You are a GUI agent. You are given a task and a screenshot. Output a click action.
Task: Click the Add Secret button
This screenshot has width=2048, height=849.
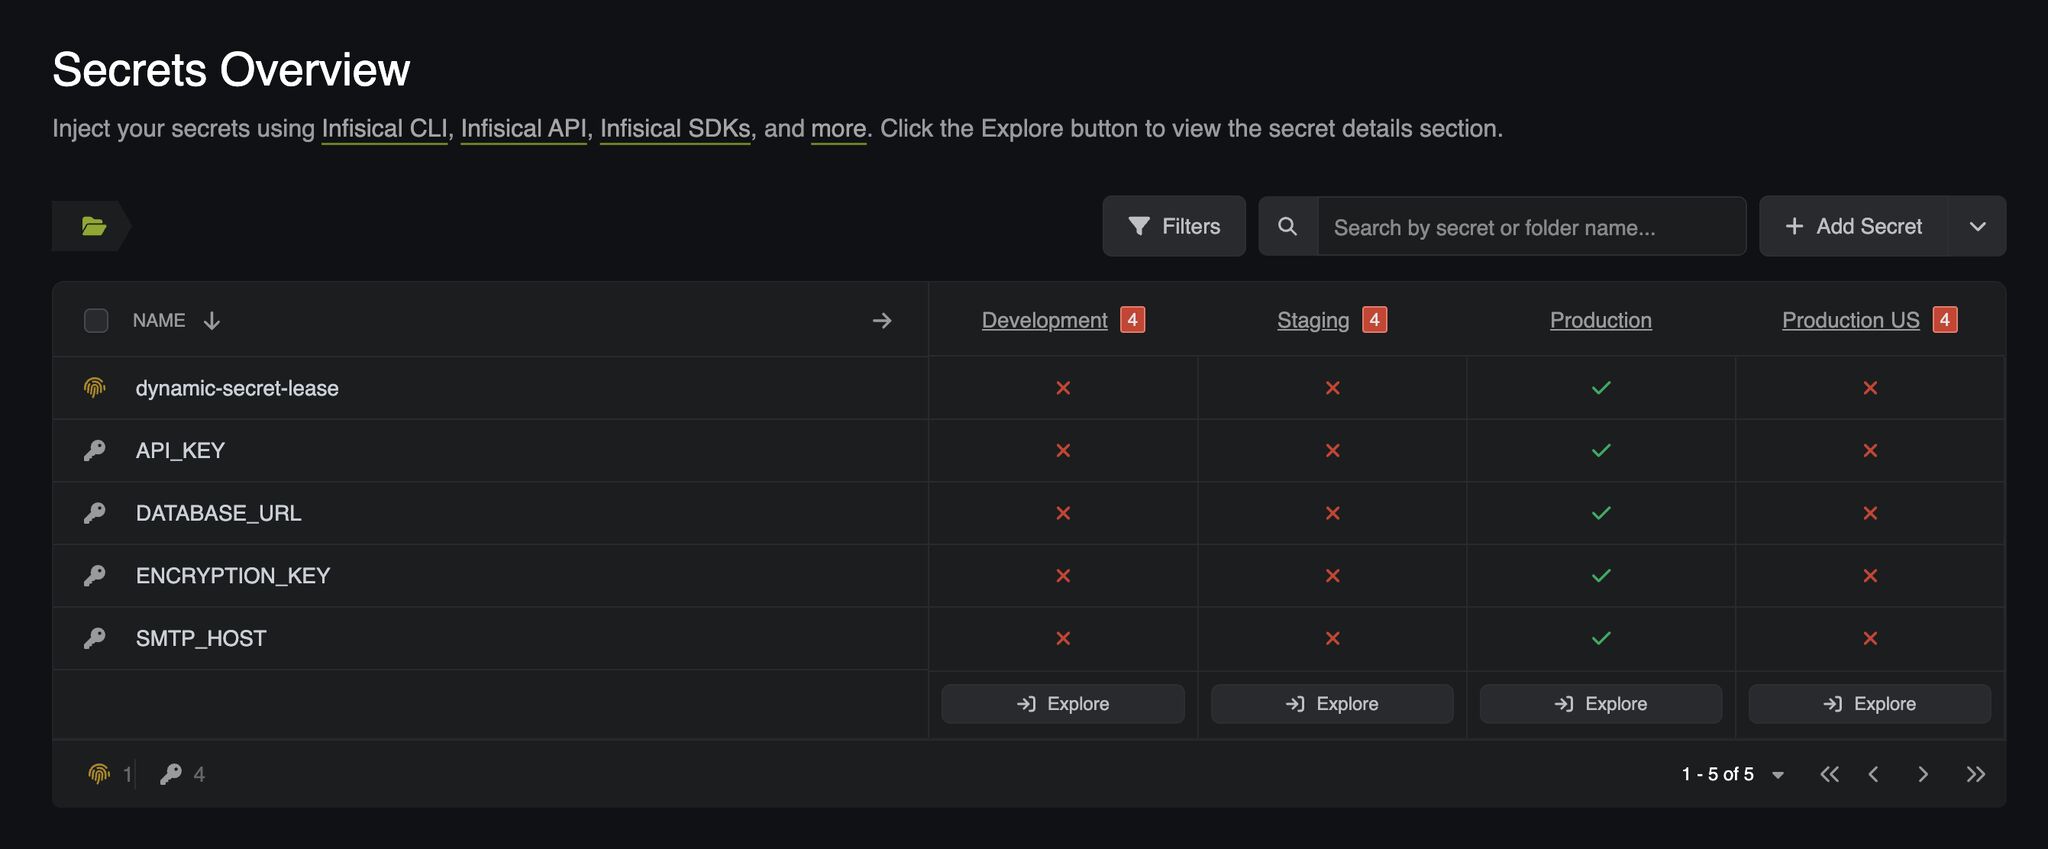pos(1854,226)
